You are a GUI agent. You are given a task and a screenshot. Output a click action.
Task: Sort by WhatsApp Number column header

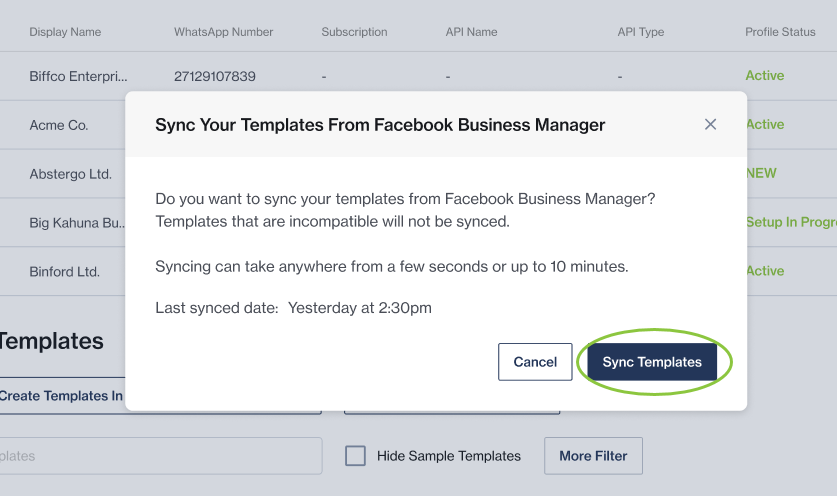point(223,32)
